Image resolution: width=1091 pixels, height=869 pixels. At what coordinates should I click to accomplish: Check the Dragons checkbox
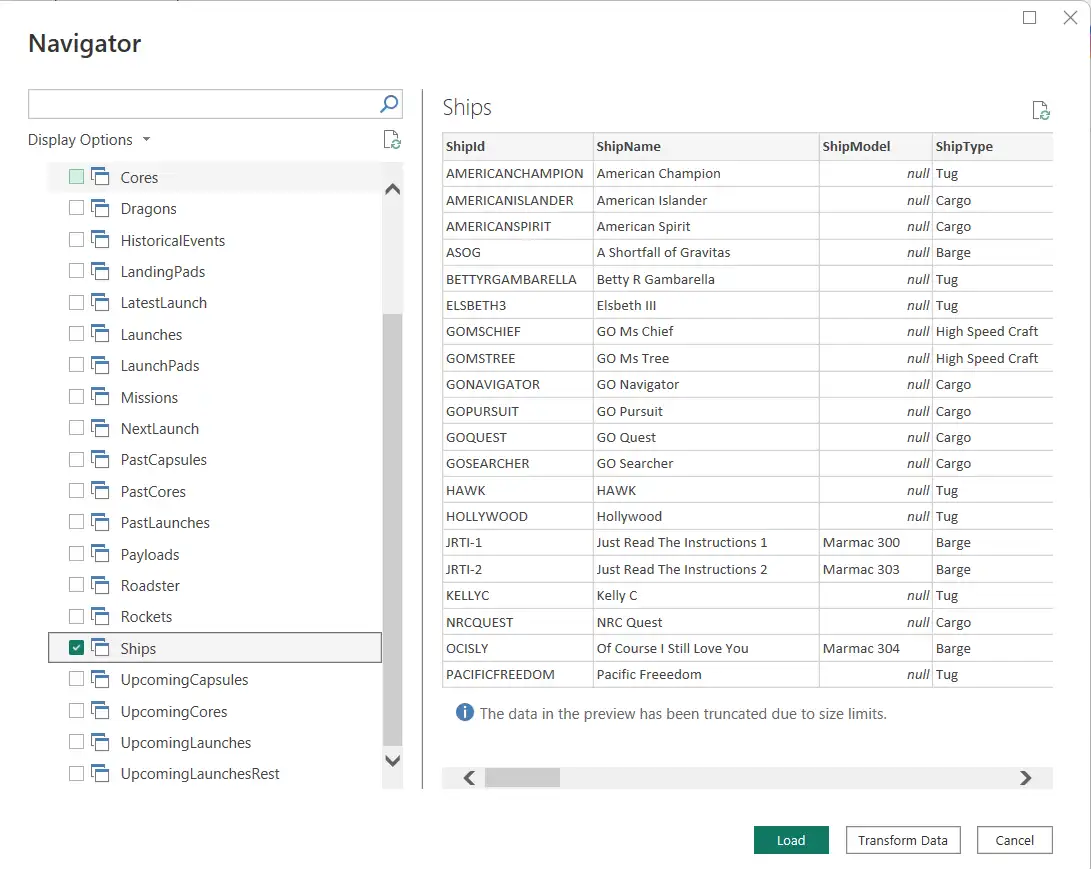pos(77,208)
